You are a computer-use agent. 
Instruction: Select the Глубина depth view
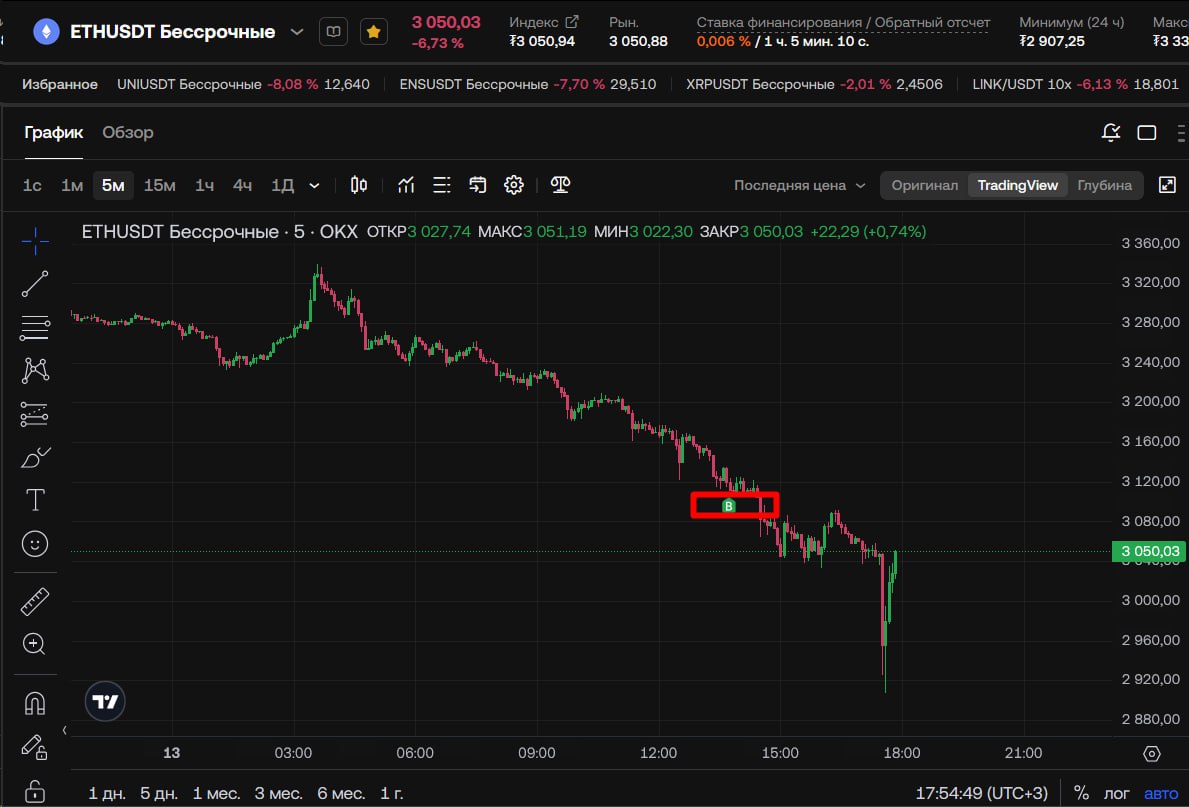click(1104, 186)
